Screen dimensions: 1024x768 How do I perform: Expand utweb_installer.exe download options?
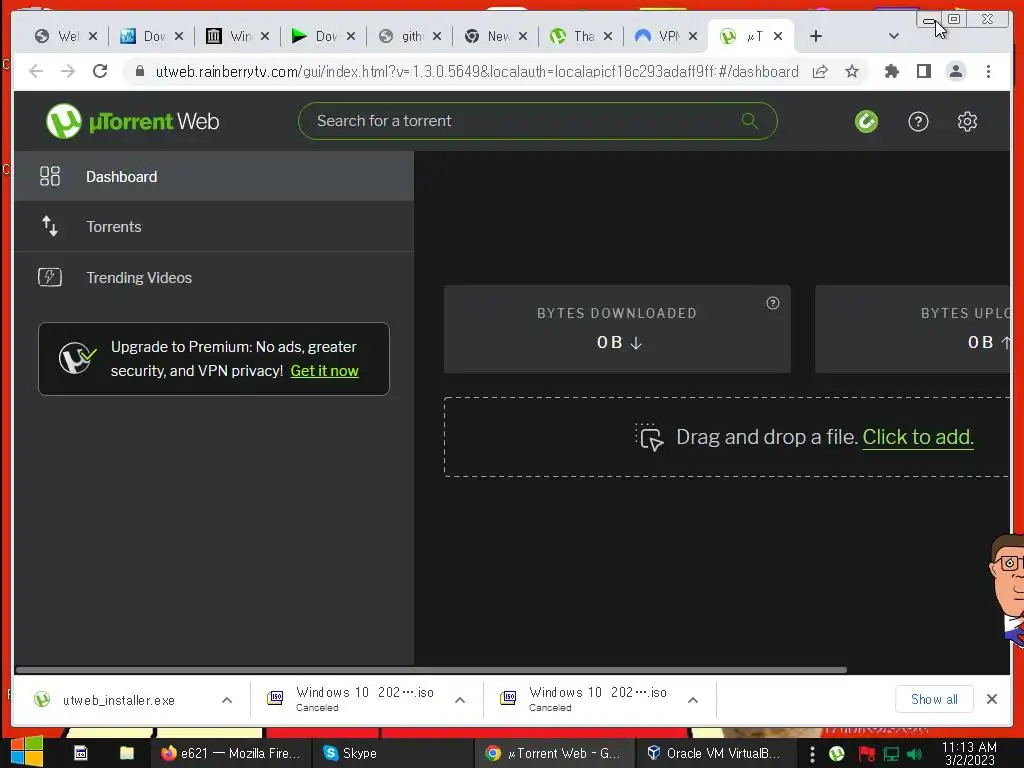[x=227, y=700]
